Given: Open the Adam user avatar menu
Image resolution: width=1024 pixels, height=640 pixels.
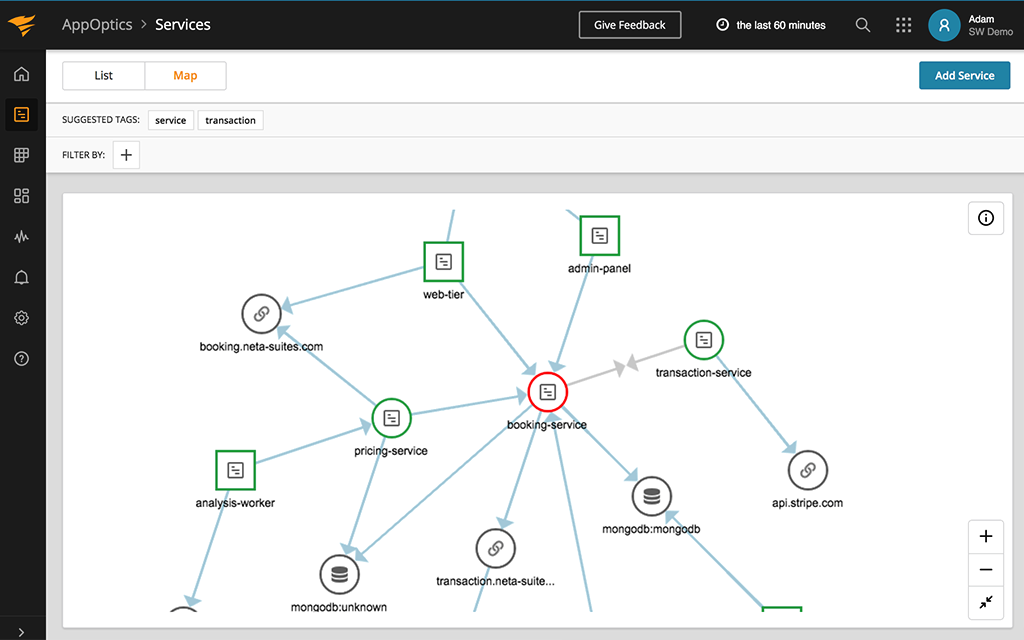Looking at the screenshot, I should pyautogui.click(x=944, y=25).
